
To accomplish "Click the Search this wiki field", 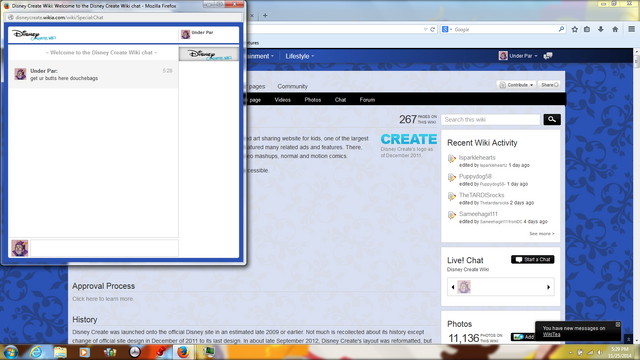I will [x=491, y=120].
